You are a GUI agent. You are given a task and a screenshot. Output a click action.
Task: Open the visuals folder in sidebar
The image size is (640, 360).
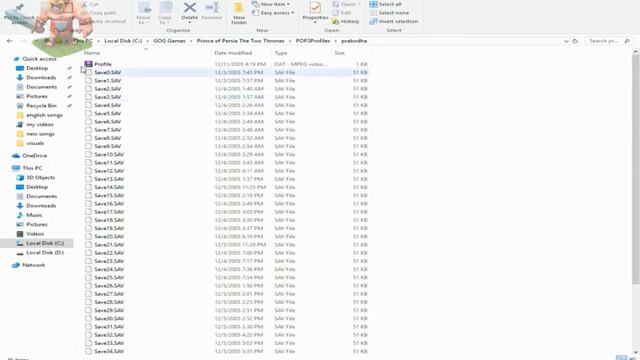coord(35,143)
